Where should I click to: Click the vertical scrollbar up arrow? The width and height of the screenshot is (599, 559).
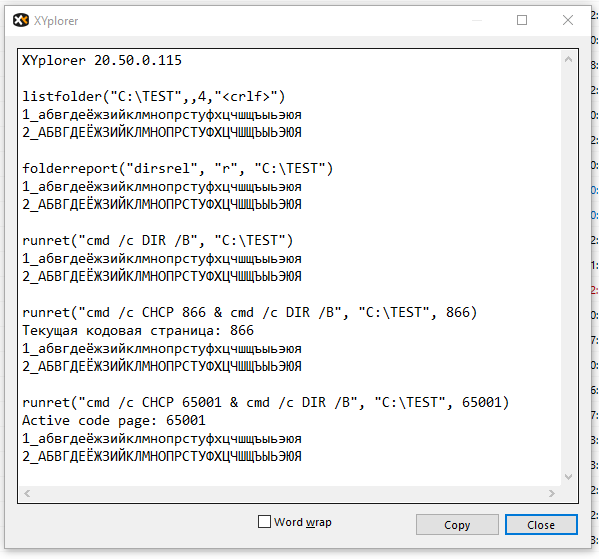click(568, 59)
